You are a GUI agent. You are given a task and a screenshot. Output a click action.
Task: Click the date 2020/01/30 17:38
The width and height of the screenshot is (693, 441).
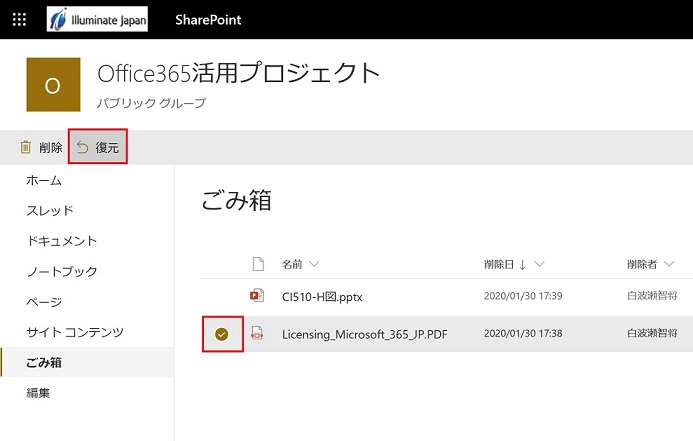click(523, 333)
